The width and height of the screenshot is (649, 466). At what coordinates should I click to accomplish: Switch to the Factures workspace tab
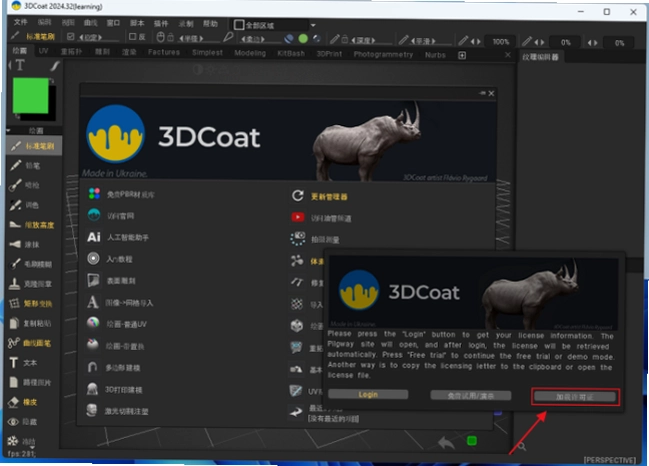tap(164, 52)
